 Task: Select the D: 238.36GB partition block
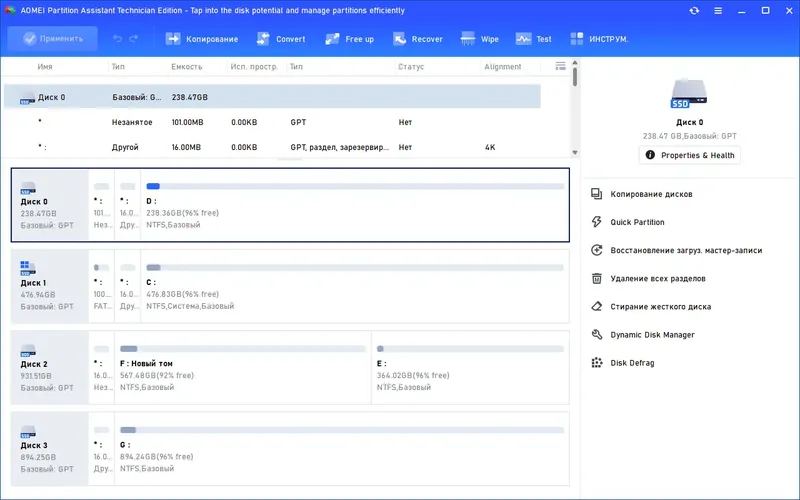point(355,205)
